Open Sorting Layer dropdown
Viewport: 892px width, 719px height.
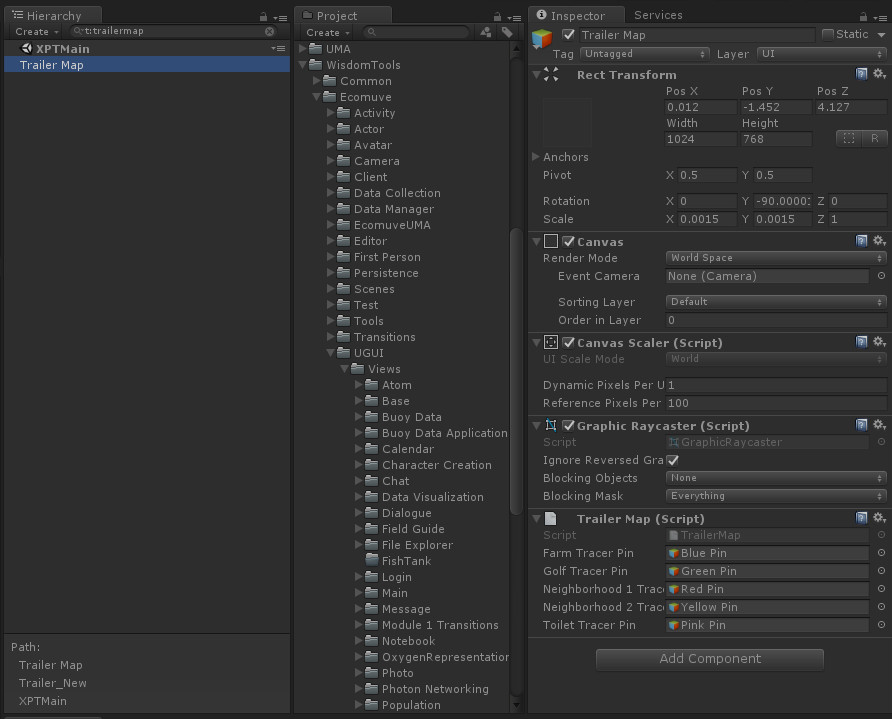(x=776, y=301)
